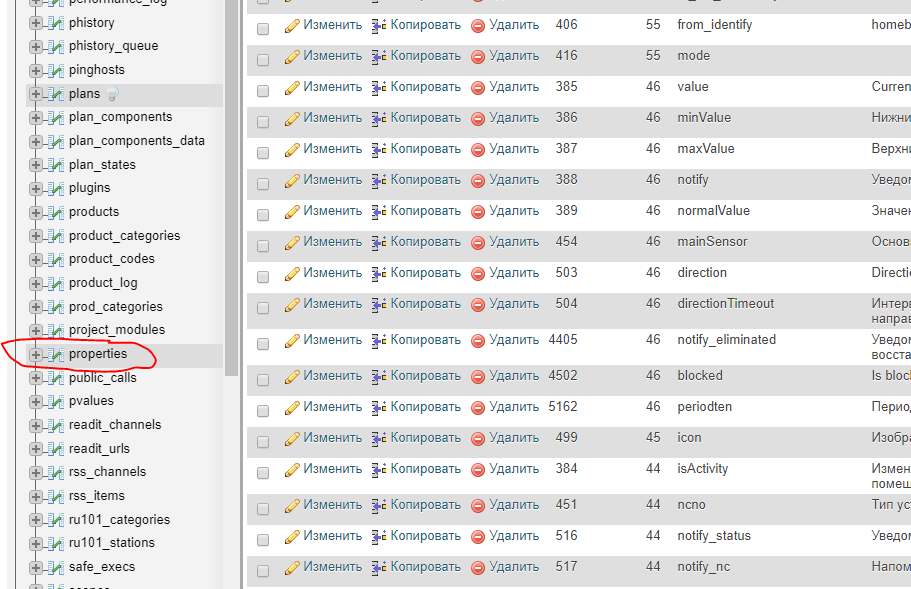This screenshot has width=911, height=589.
Task: Click the table icon beside safe_execs
Action: pyautogui.click(x=56, y=568)
